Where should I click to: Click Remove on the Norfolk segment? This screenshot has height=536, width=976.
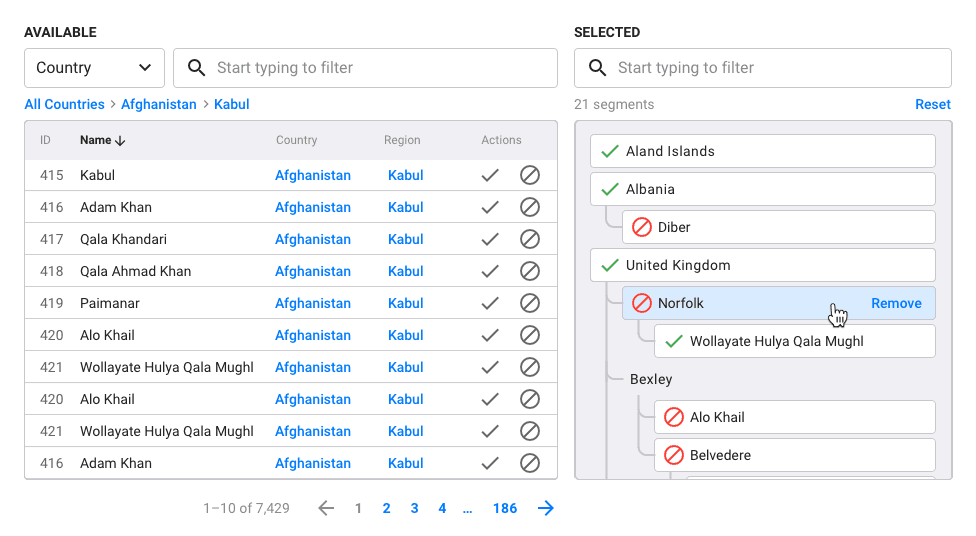point(896,303)
